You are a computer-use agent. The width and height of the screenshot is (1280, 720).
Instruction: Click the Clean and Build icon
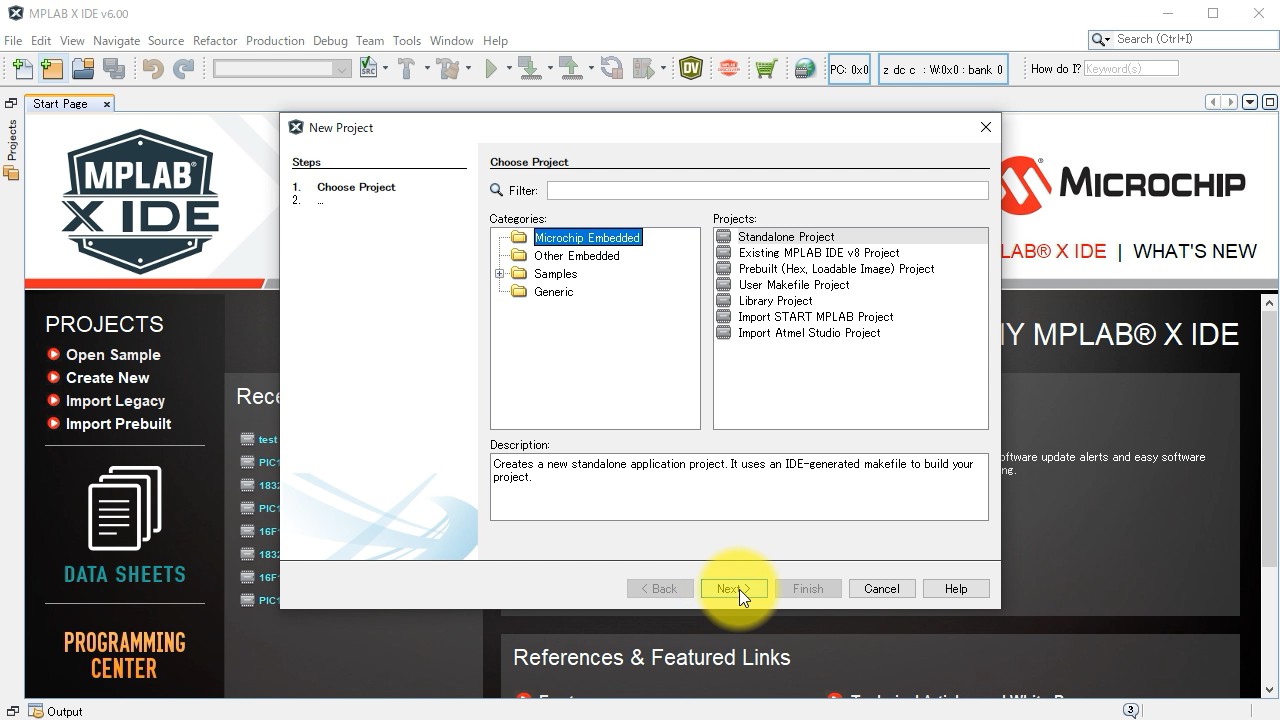[447, 68]
